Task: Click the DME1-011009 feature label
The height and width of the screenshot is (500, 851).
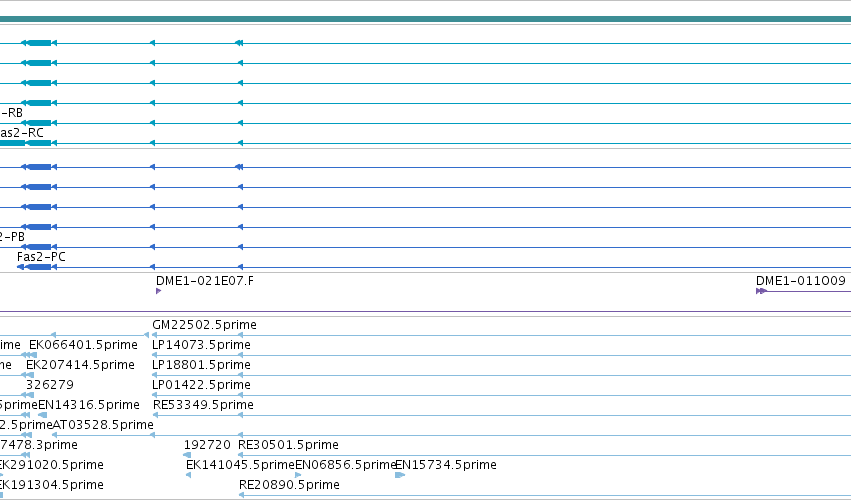Action: 801,281
